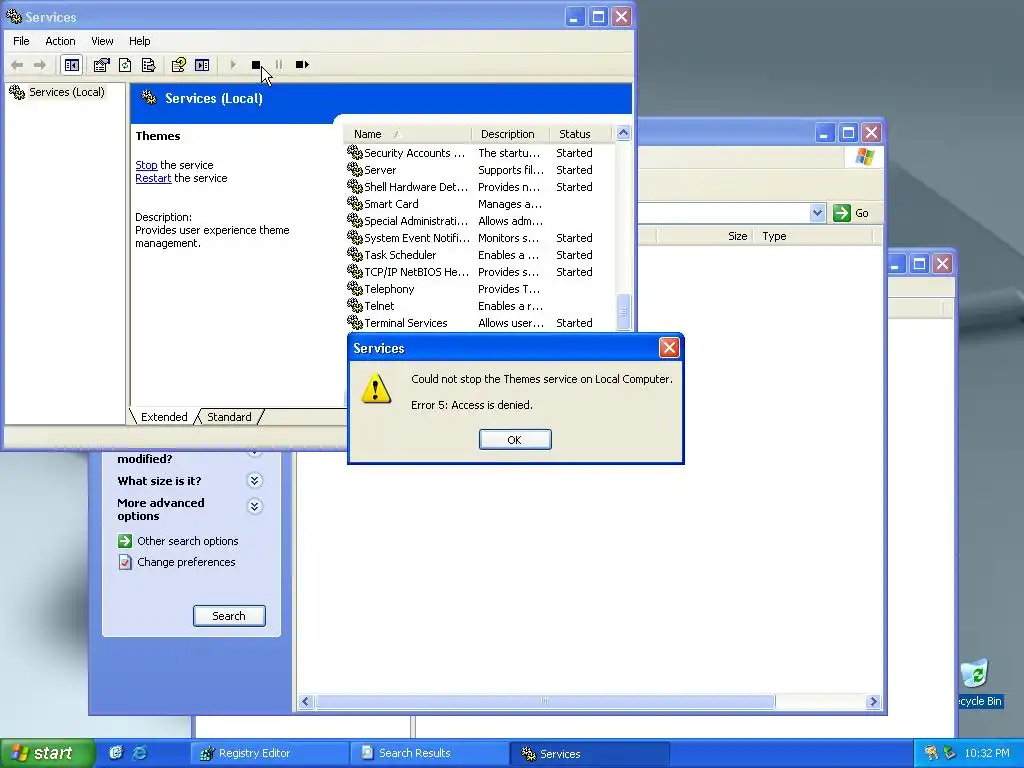Toggle the Show/Hide Console Tree icon
1024x768 pixels.
point(72,65)
